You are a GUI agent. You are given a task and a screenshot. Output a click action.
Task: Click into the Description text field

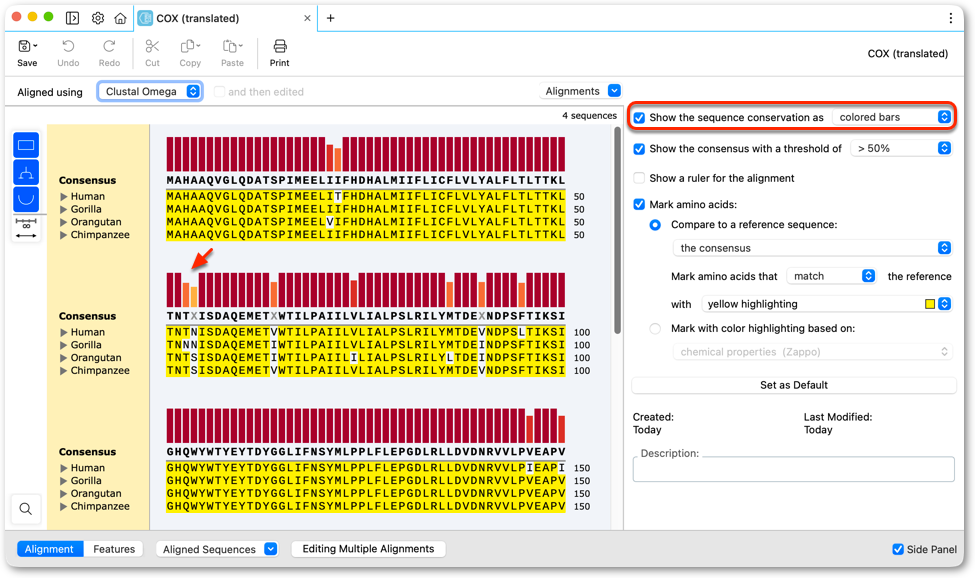[793, 469]
